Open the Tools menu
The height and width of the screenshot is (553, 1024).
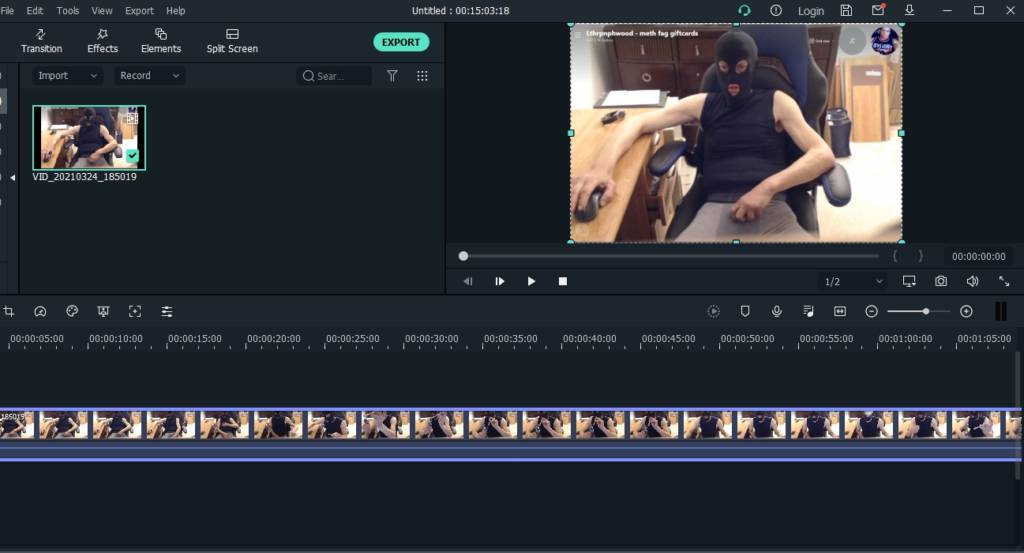(x=68, y=11)
